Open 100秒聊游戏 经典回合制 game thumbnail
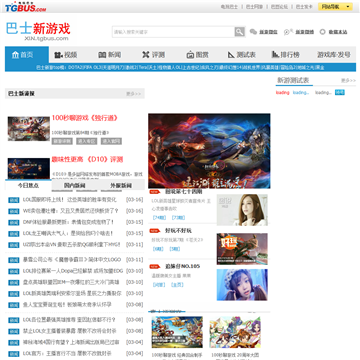360x360 pixels. [177, 332]
